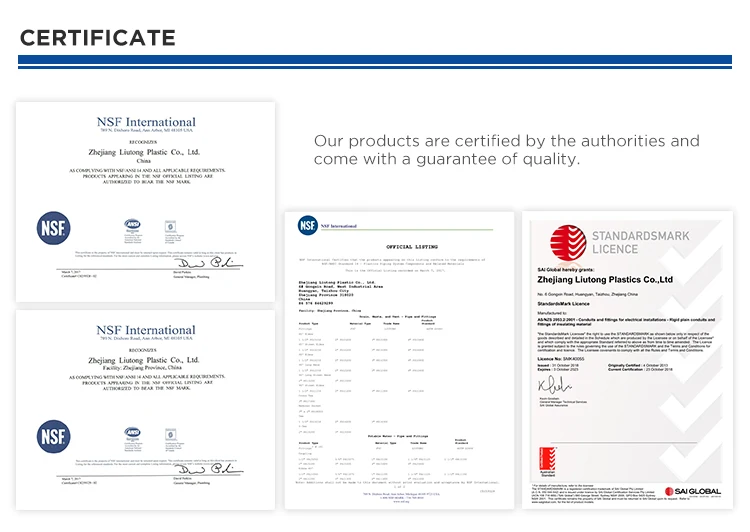Click the red SAI Global globe logo beside STANDARDSMARK LICENCE
750x532 pixels.
coord(568,243)
